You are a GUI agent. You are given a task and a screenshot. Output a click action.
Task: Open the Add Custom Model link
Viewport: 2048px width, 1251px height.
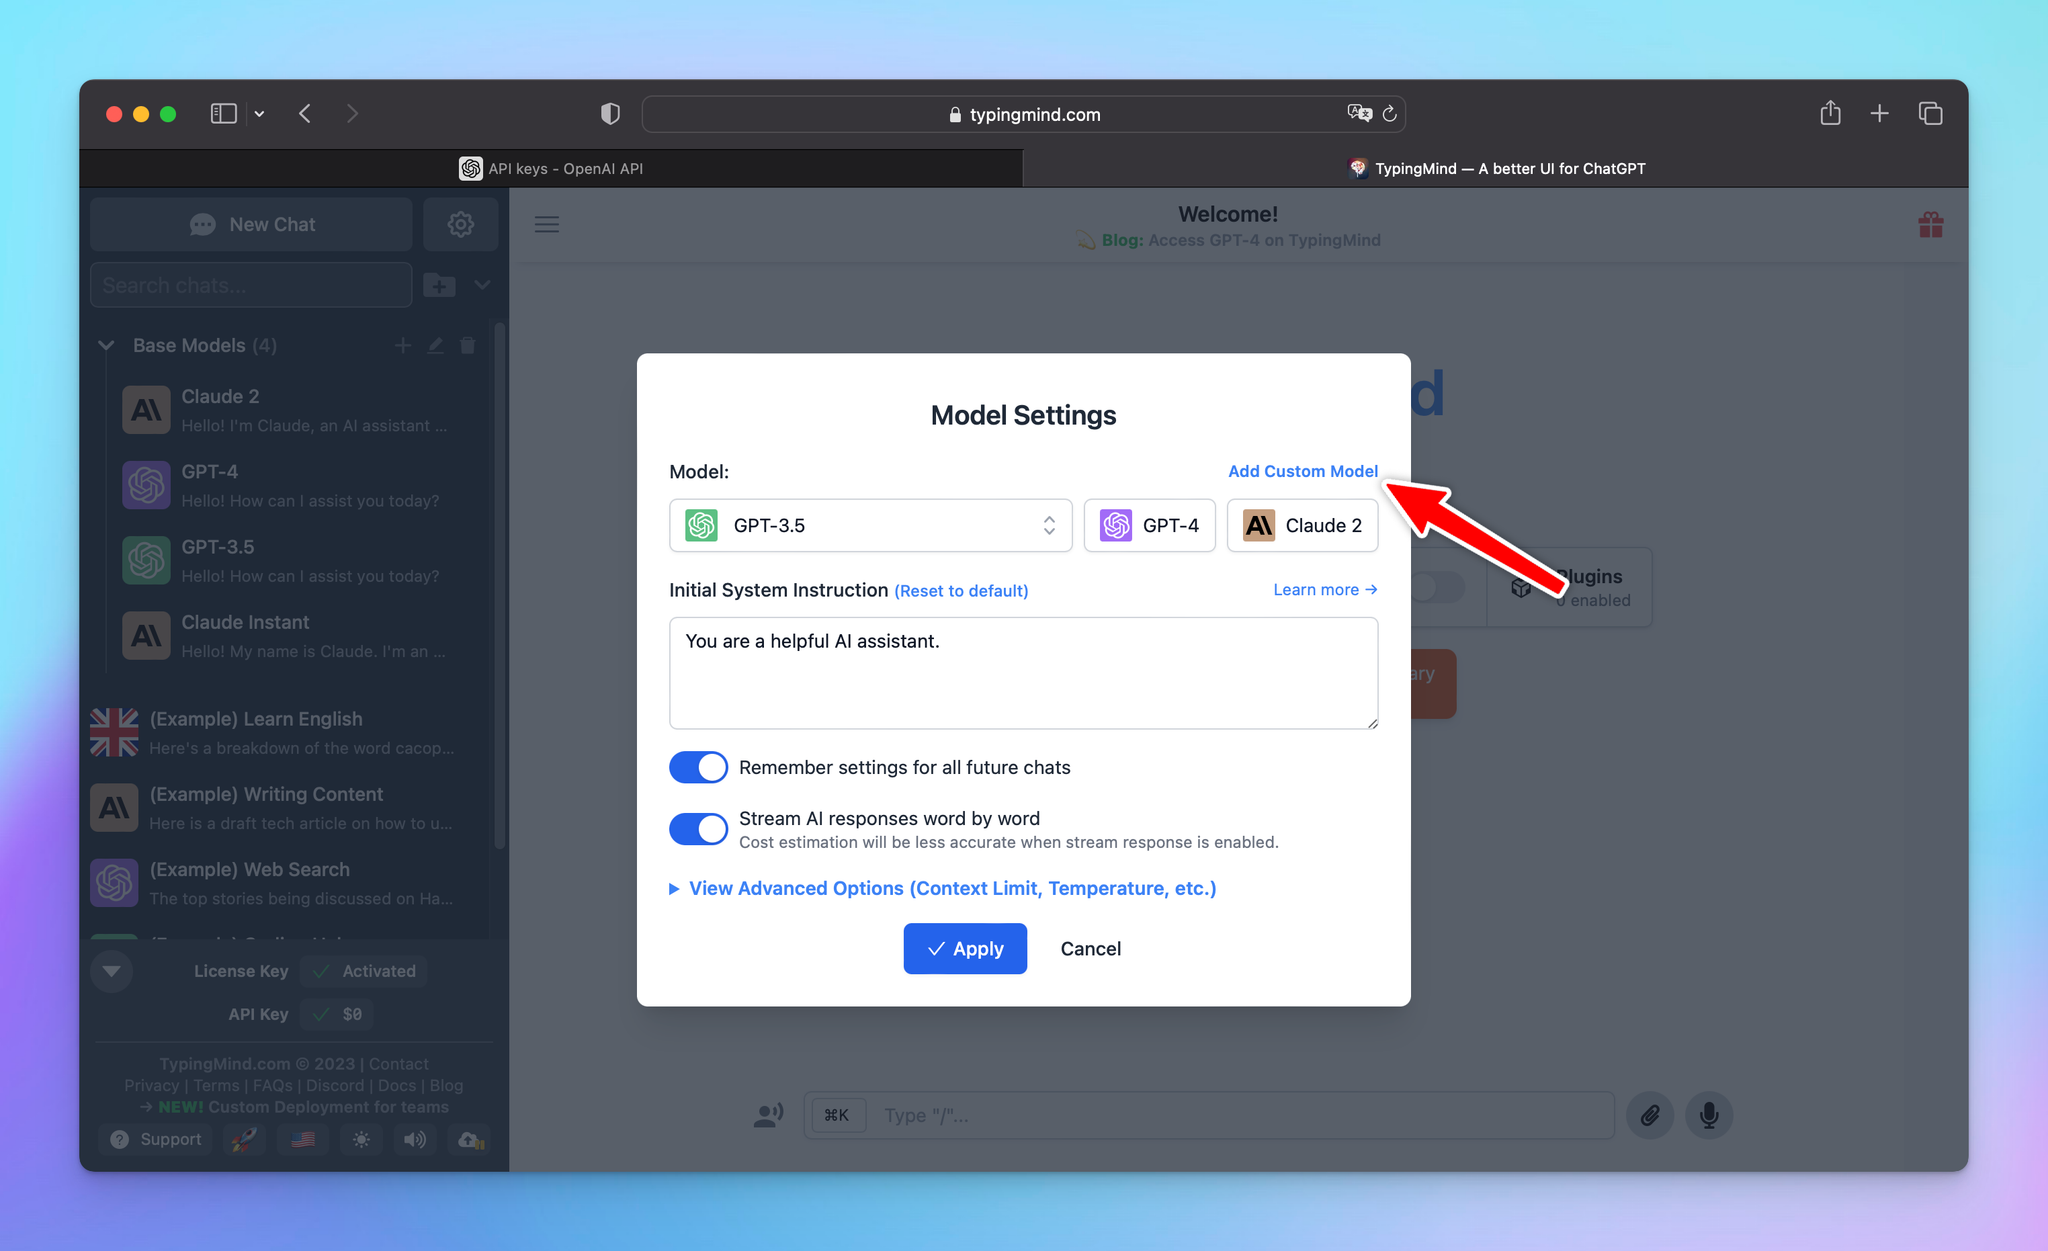1302,471
